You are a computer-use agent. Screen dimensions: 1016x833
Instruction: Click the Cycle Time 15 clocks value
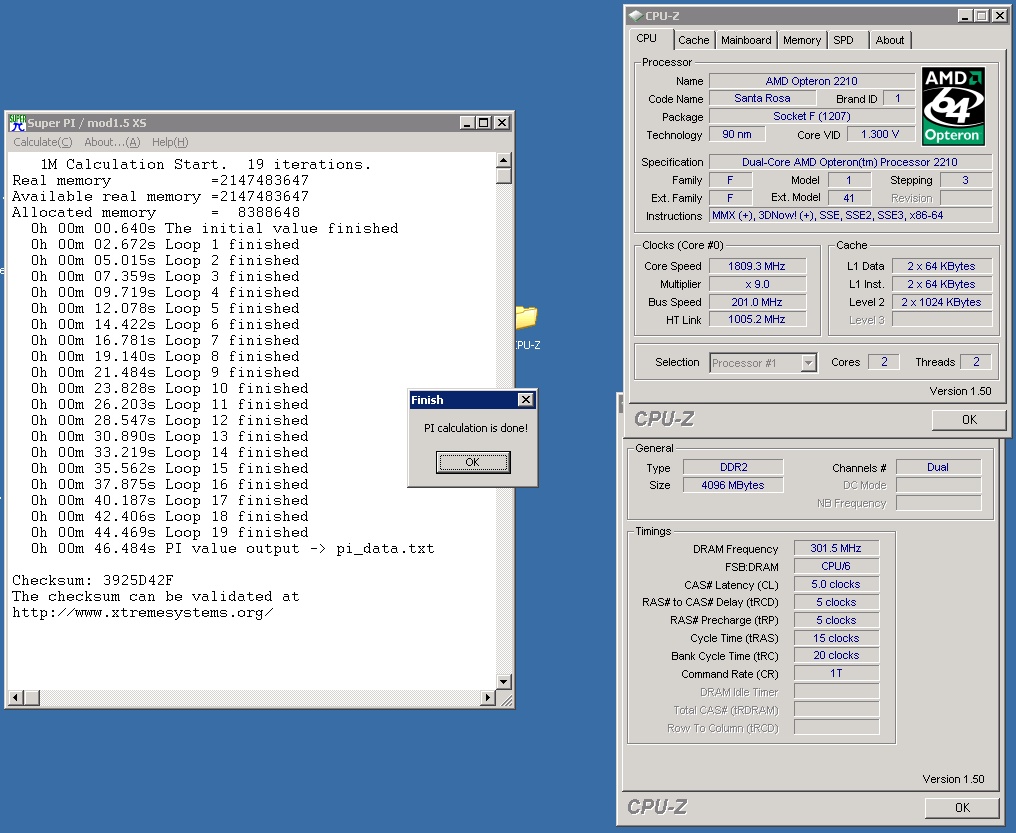point(836,638)
